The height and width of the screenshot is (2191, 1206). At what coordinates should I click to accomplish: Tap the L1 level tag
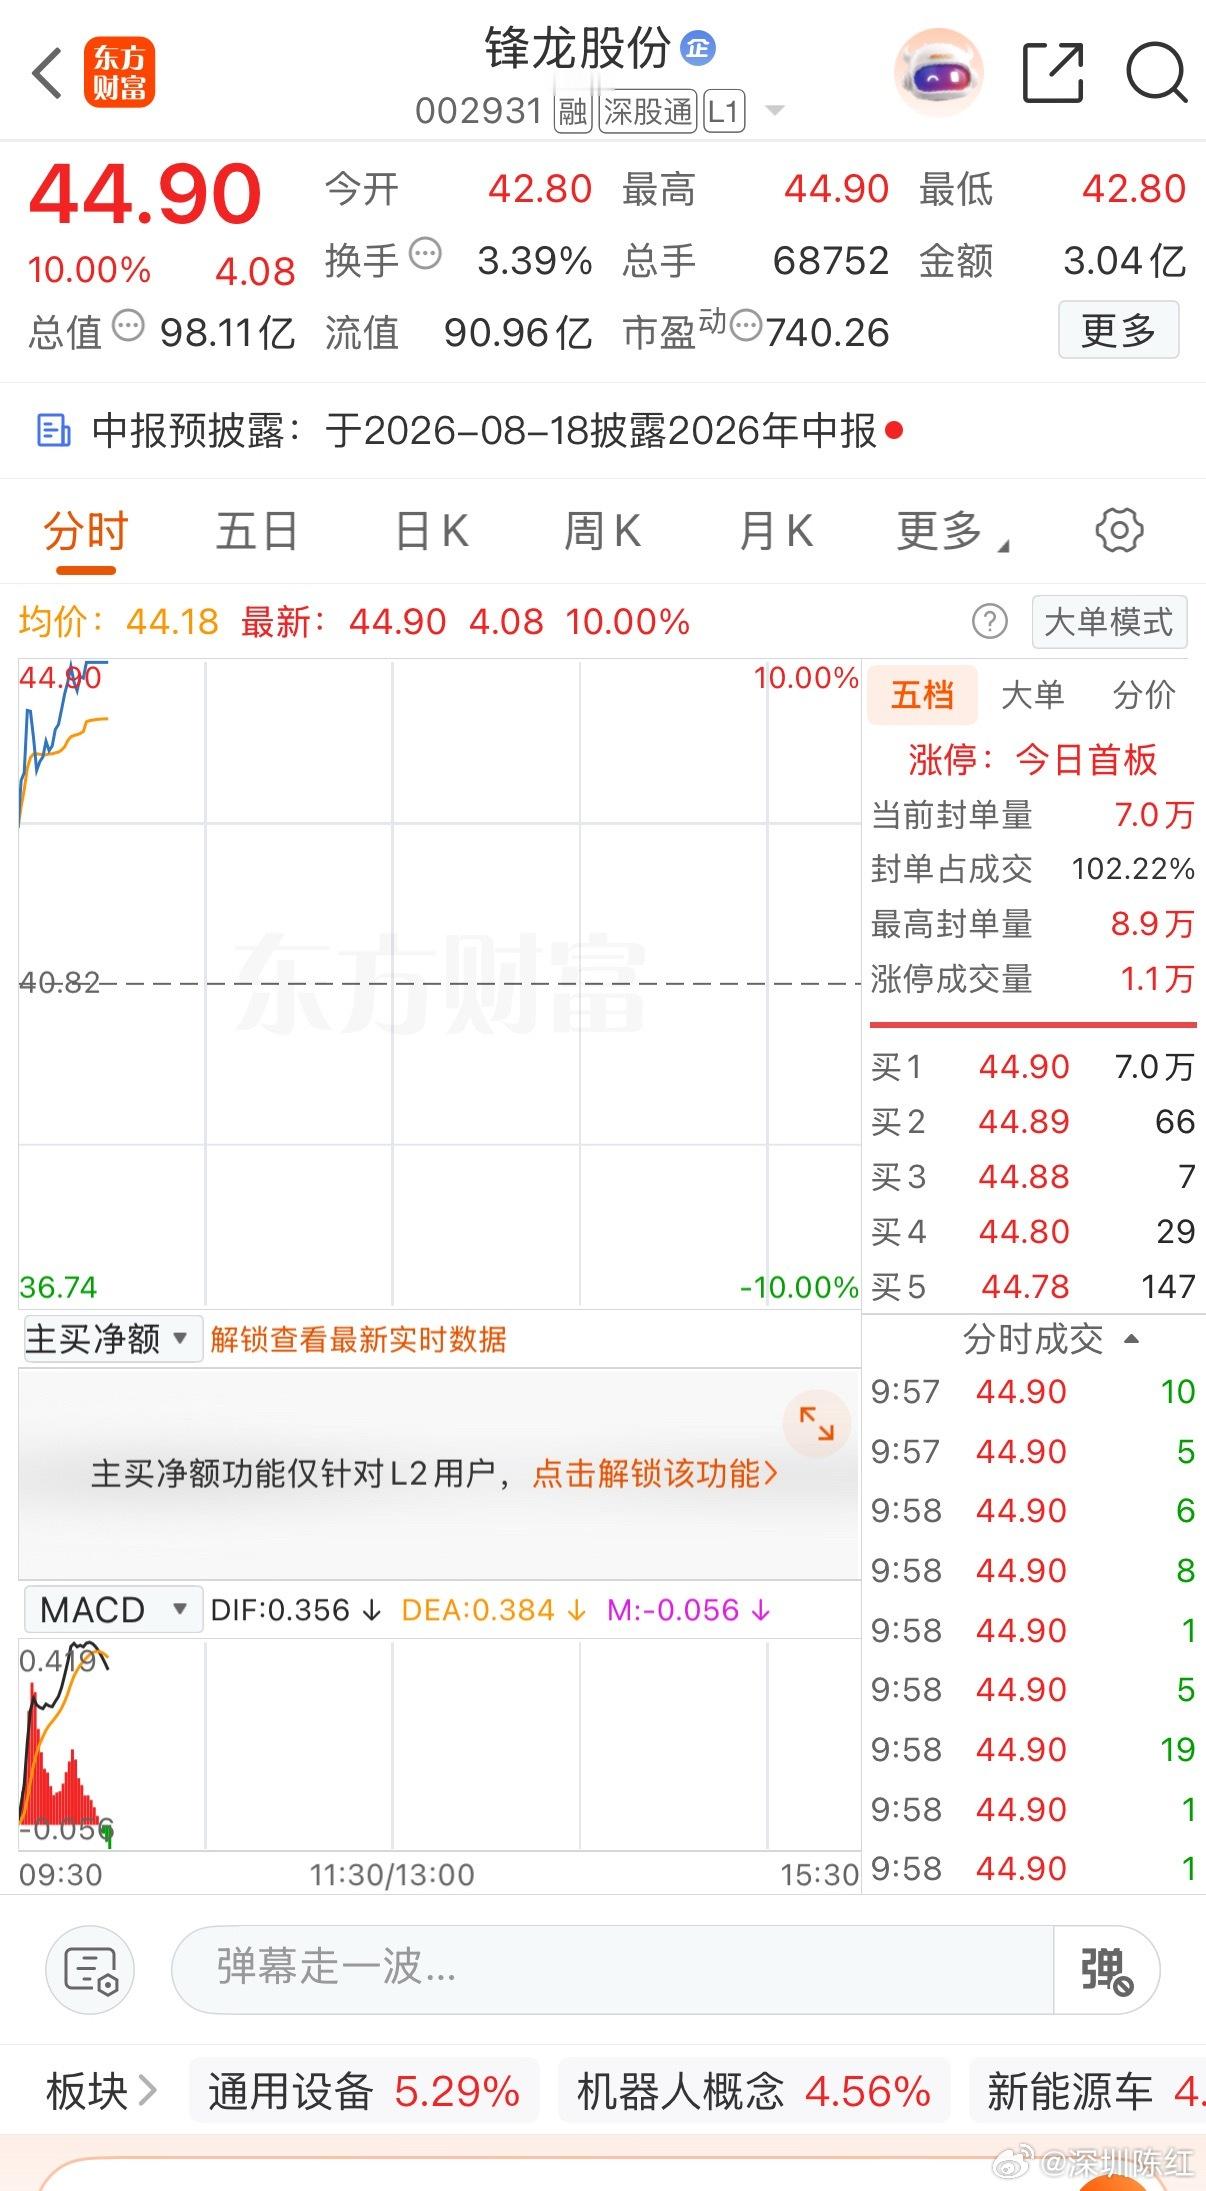(723, 111)
